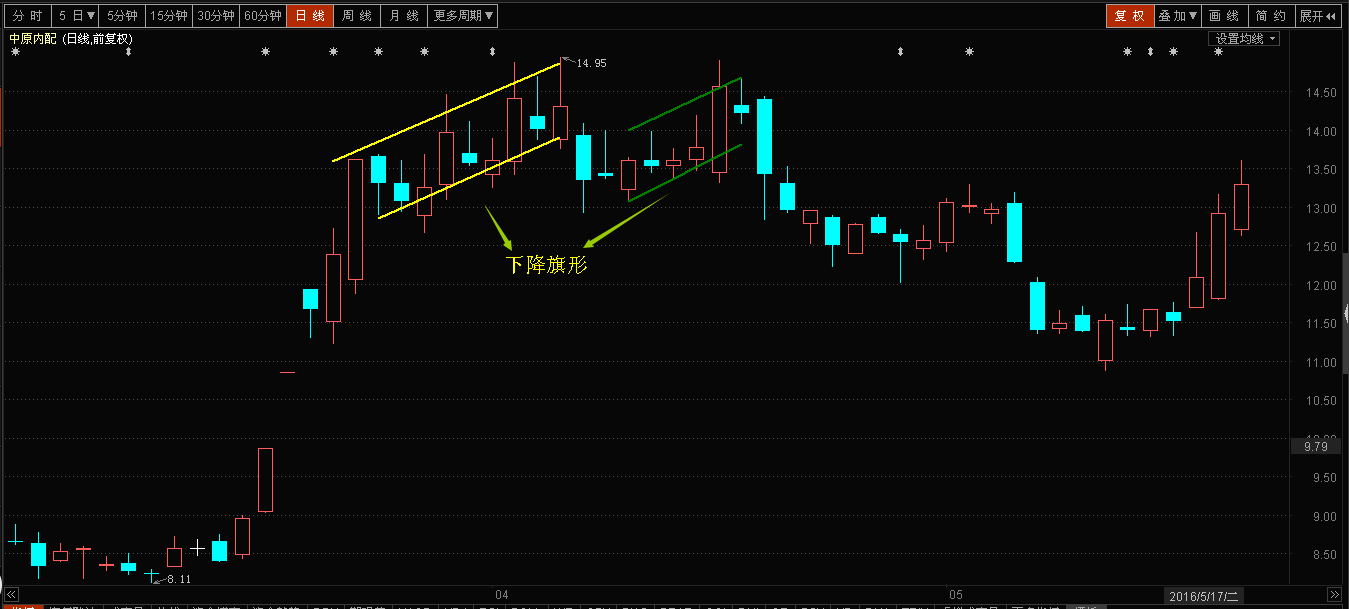Switch to the 周线 weekly chart

click(x=357, y=16)
